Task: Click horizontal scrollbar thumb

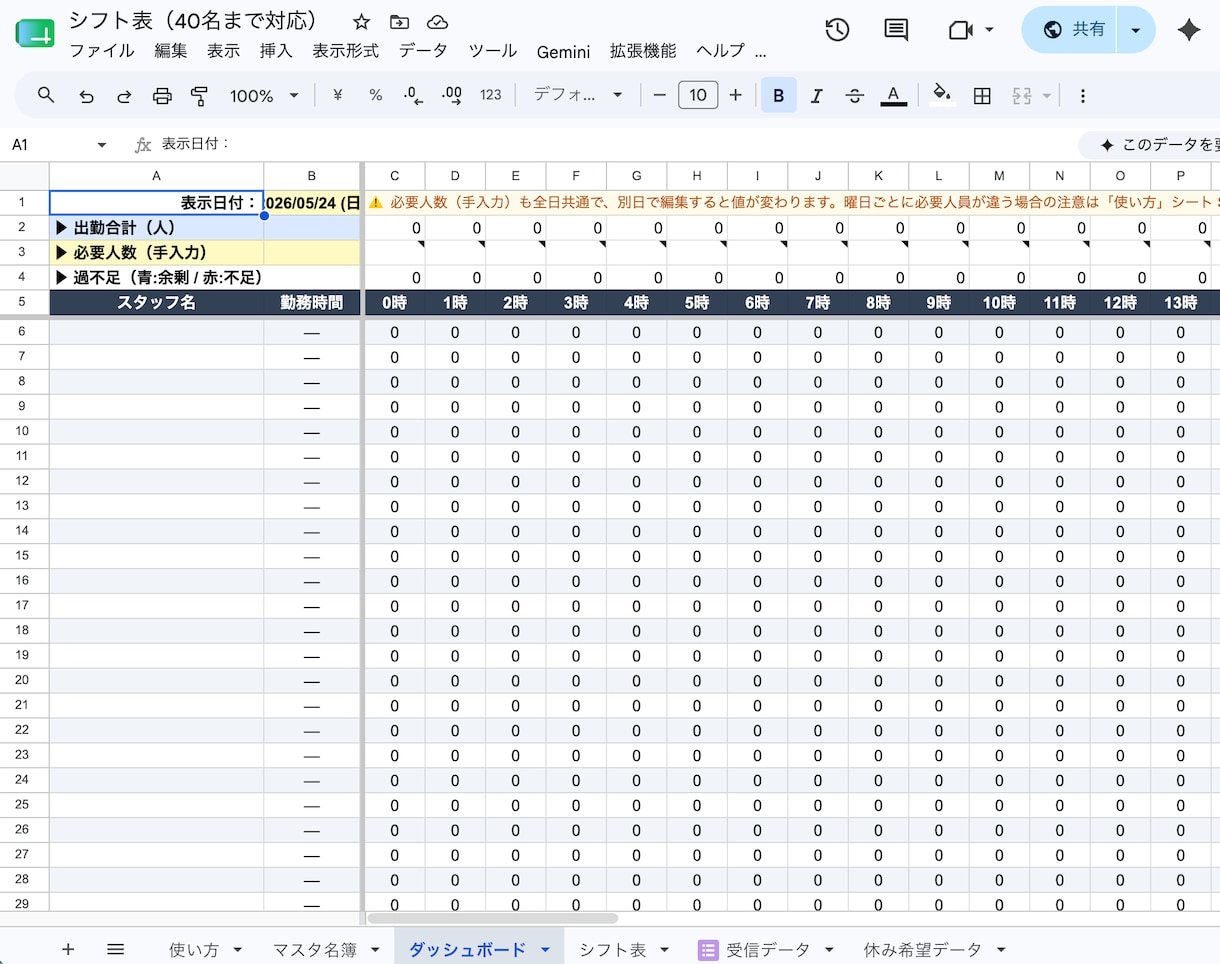Action: click(x=493, y=918)
